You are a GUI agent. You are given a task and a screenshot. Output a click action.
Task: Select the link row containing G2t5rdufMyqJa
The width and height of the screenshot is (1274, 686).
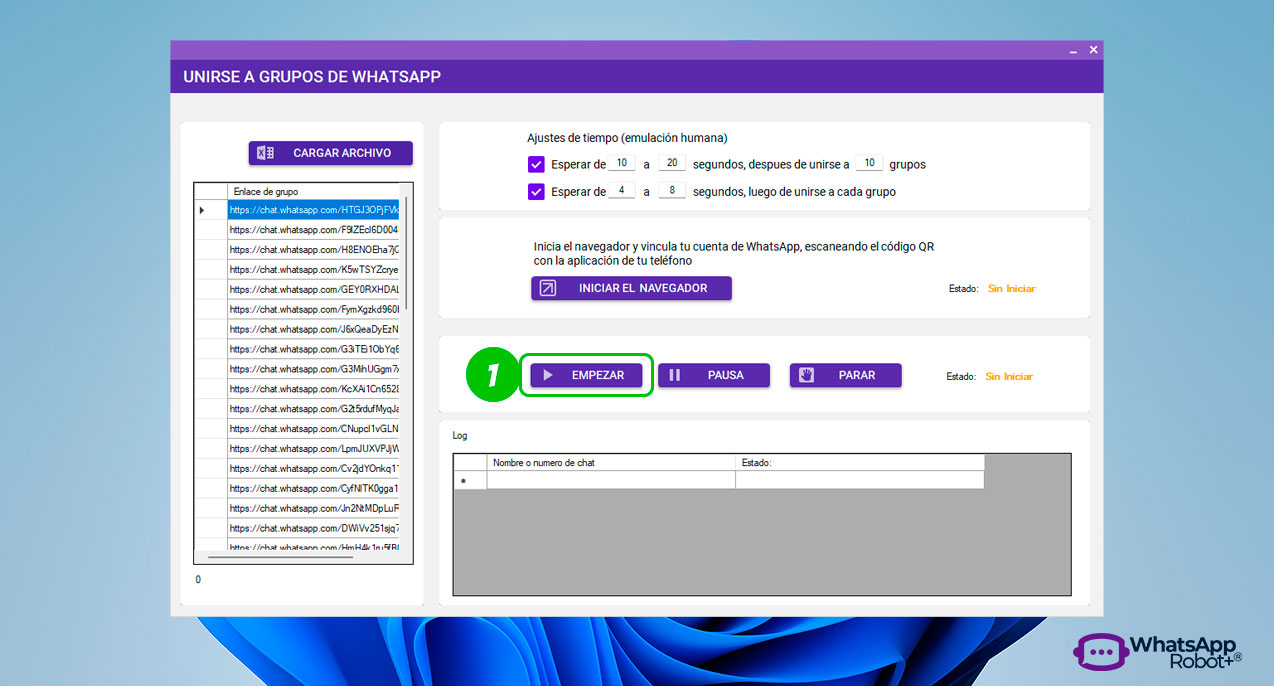click(313, 409)
